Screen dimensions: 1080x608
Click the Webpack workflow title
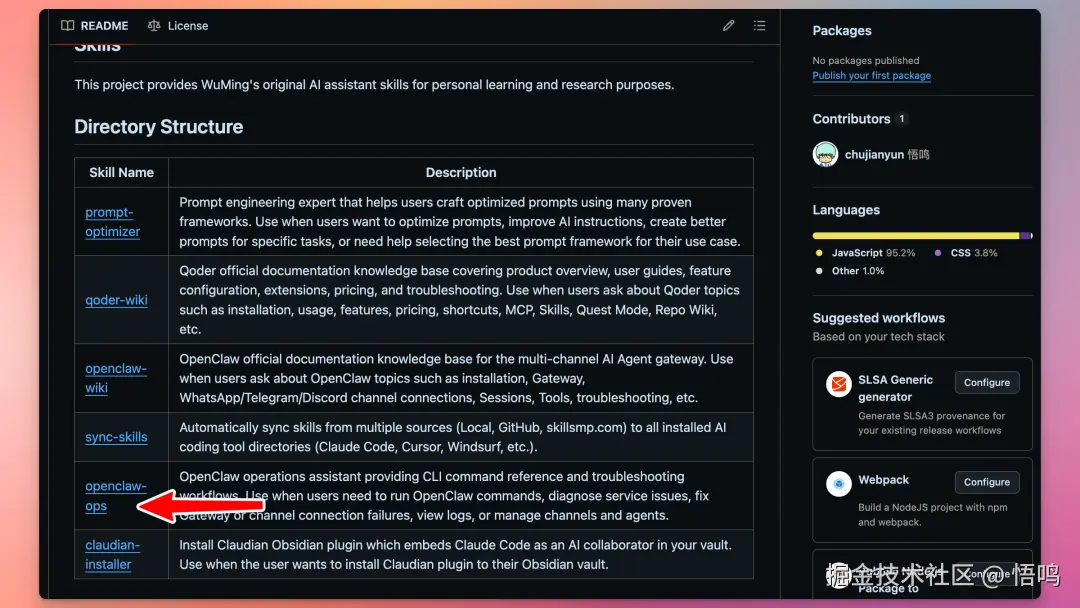tap(883, 479)
